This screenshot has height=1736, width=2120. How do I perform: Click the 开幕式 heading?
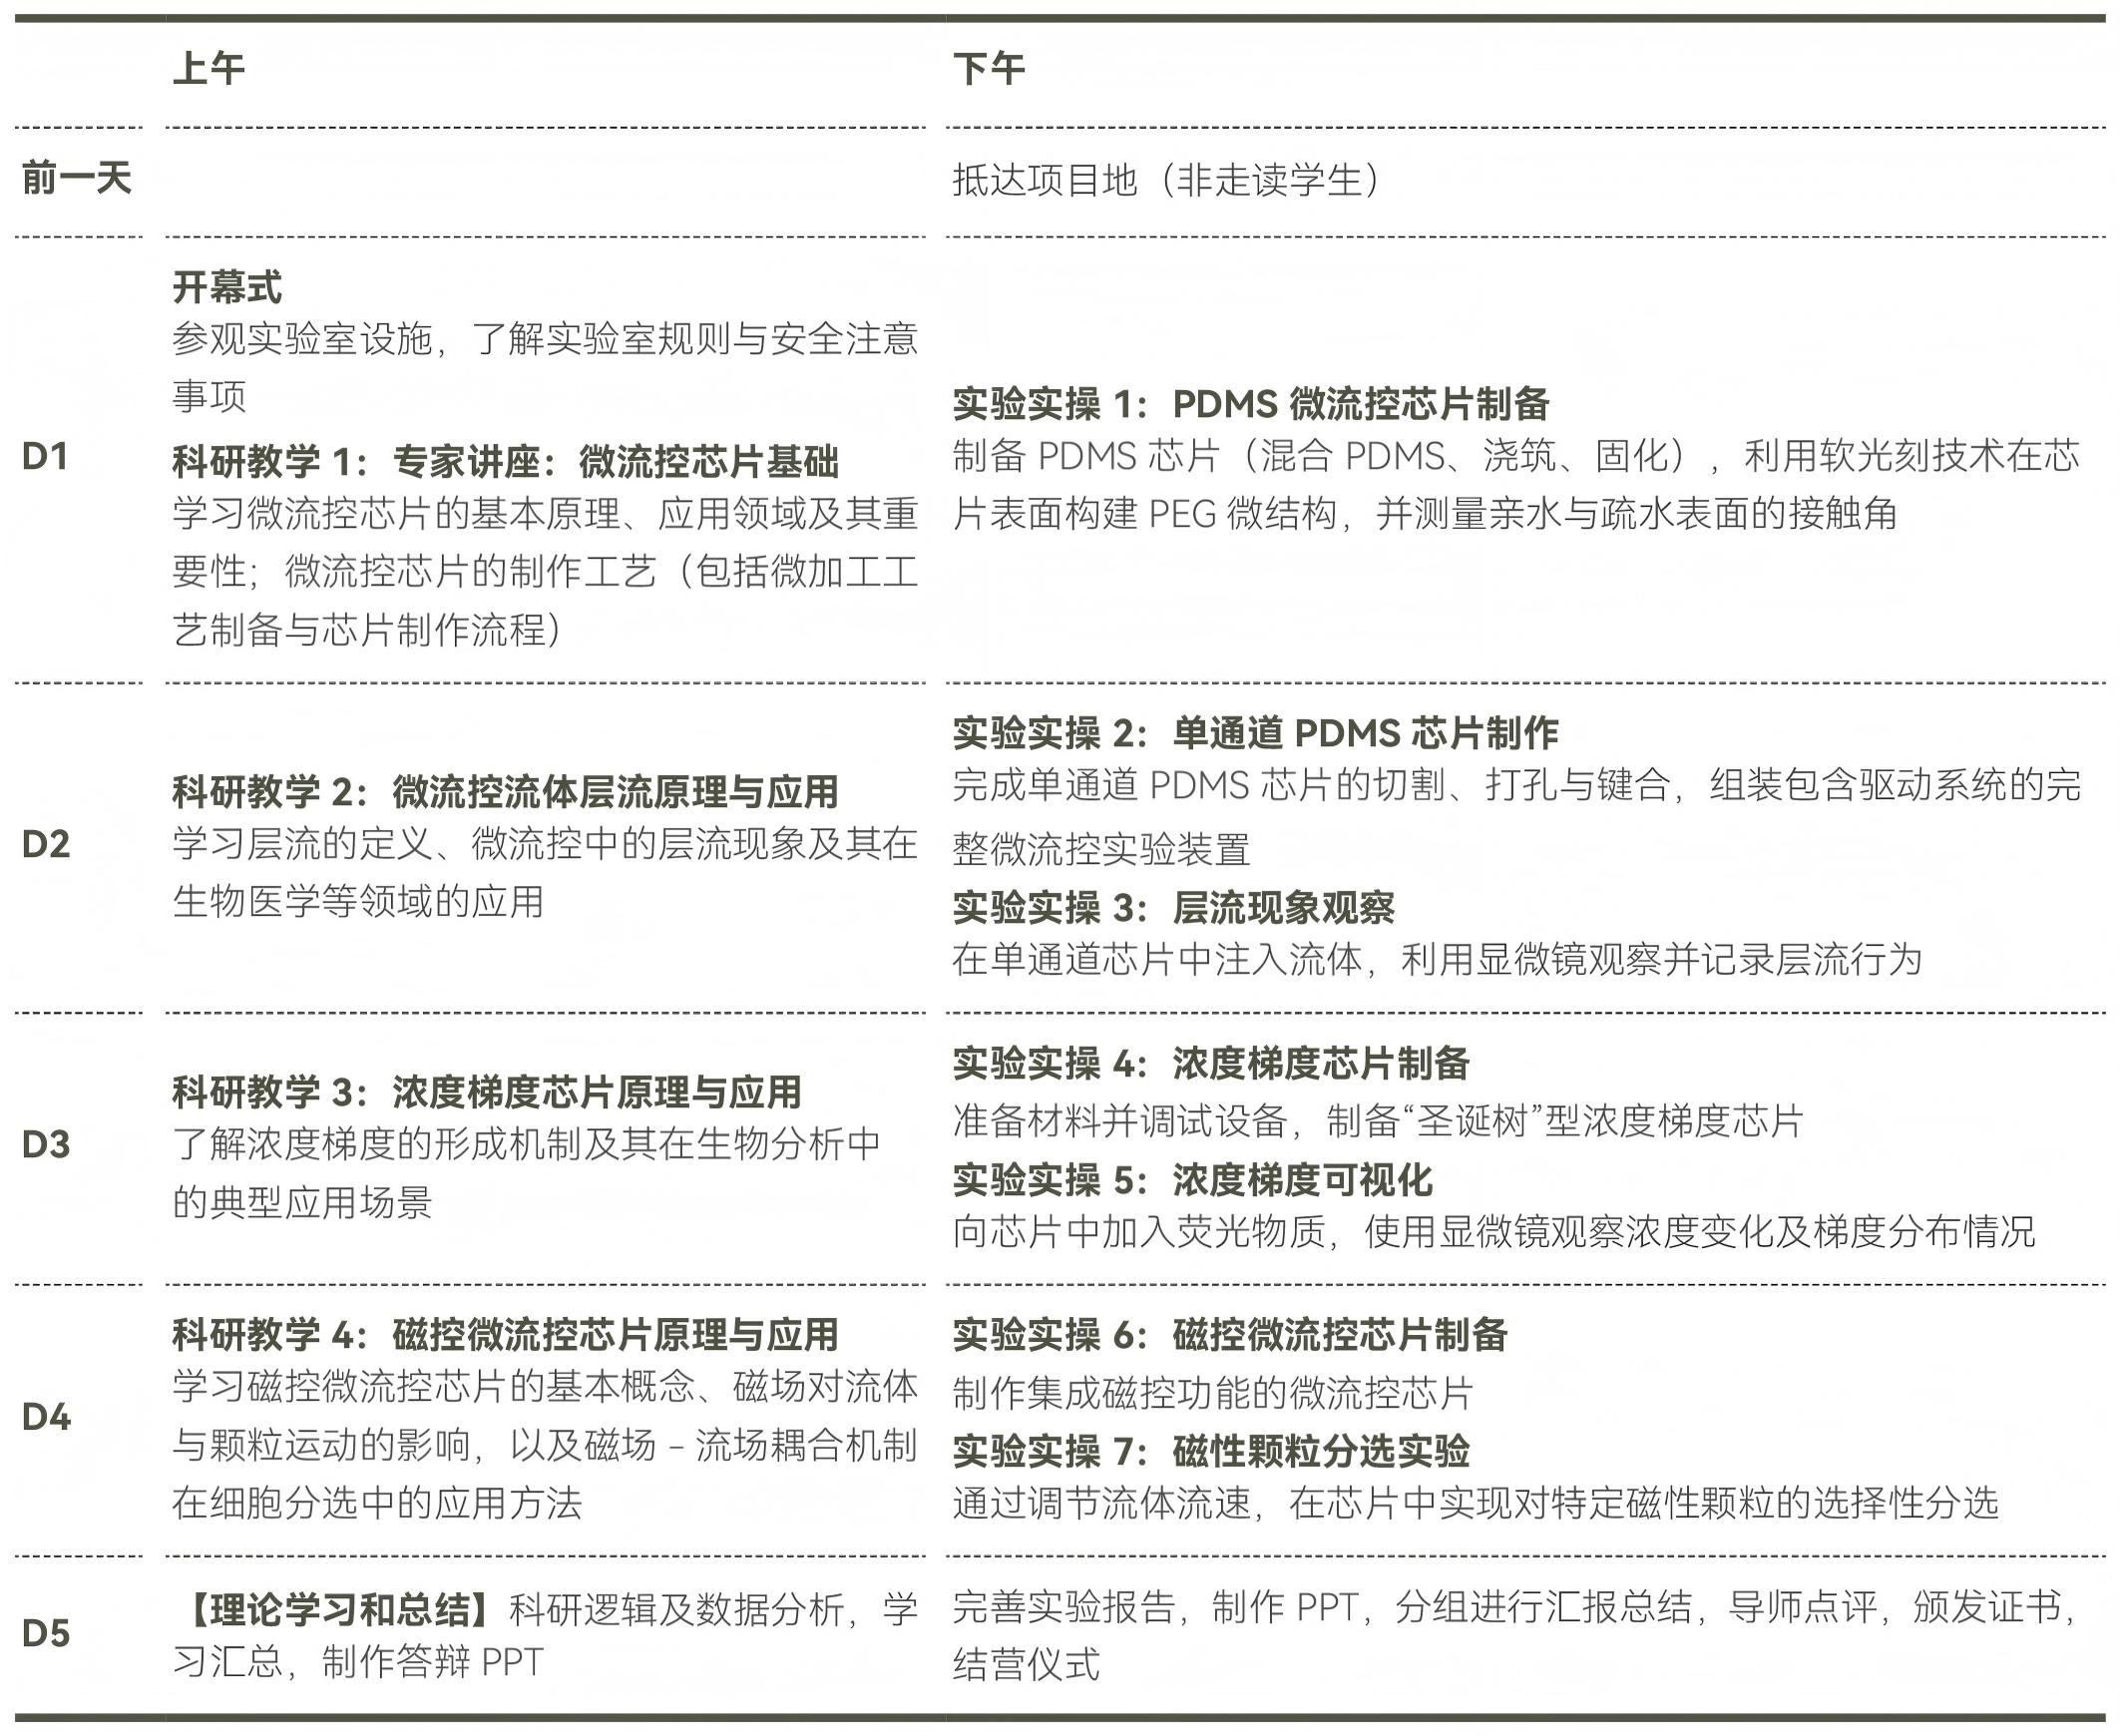227,288
